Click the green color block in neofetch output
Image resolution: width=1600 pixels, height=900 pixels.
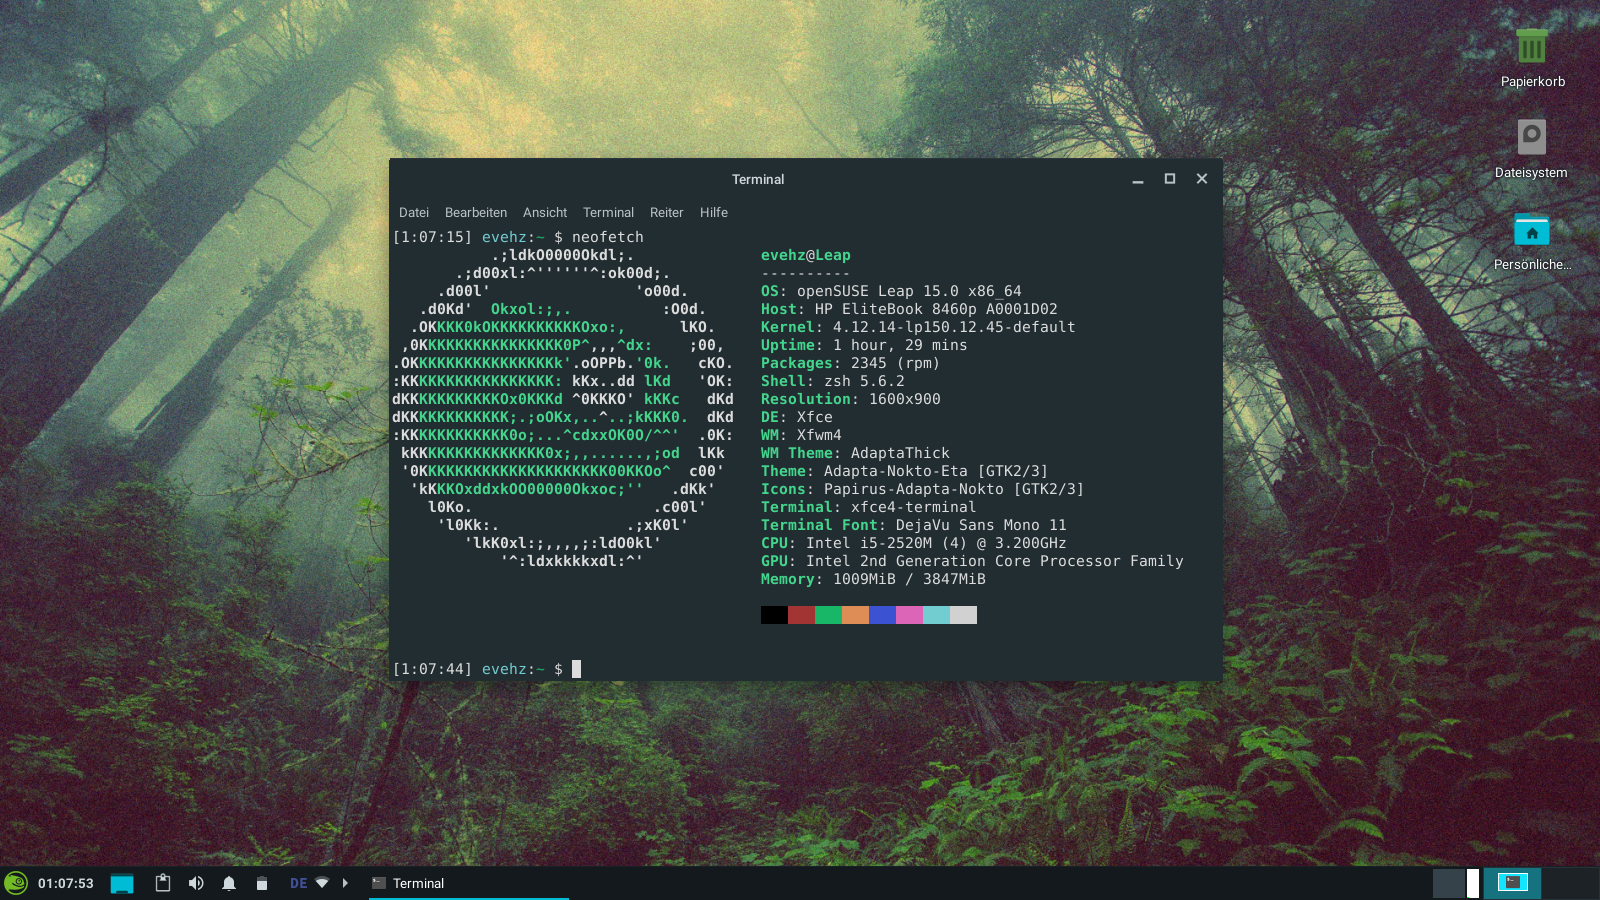pyautogui.click(x=828, y=615)
